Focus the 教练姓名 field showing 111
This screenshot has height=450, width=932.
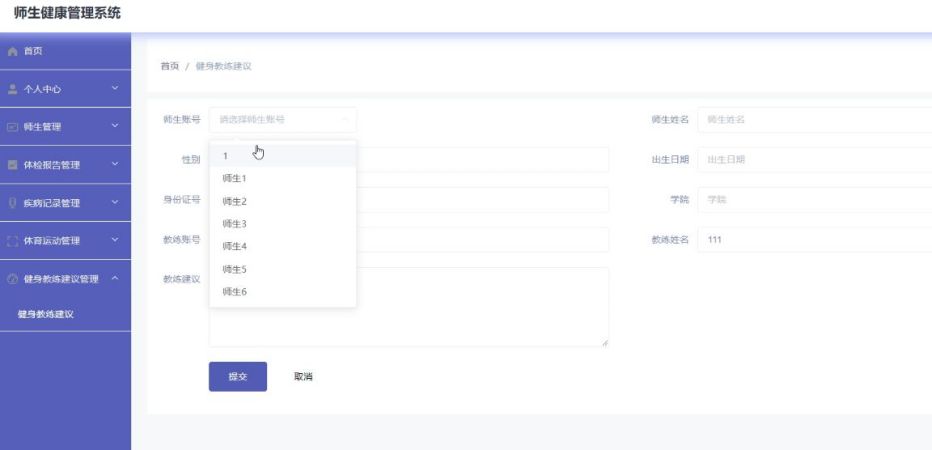click(815, 240)
